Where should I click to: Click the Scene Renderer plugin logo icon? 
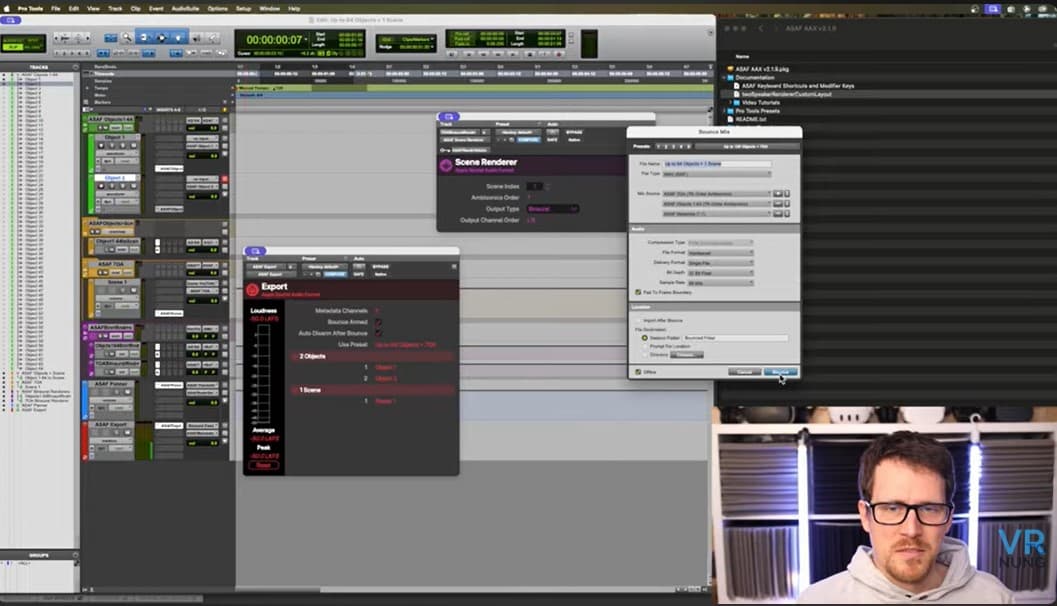pos(446,165)
